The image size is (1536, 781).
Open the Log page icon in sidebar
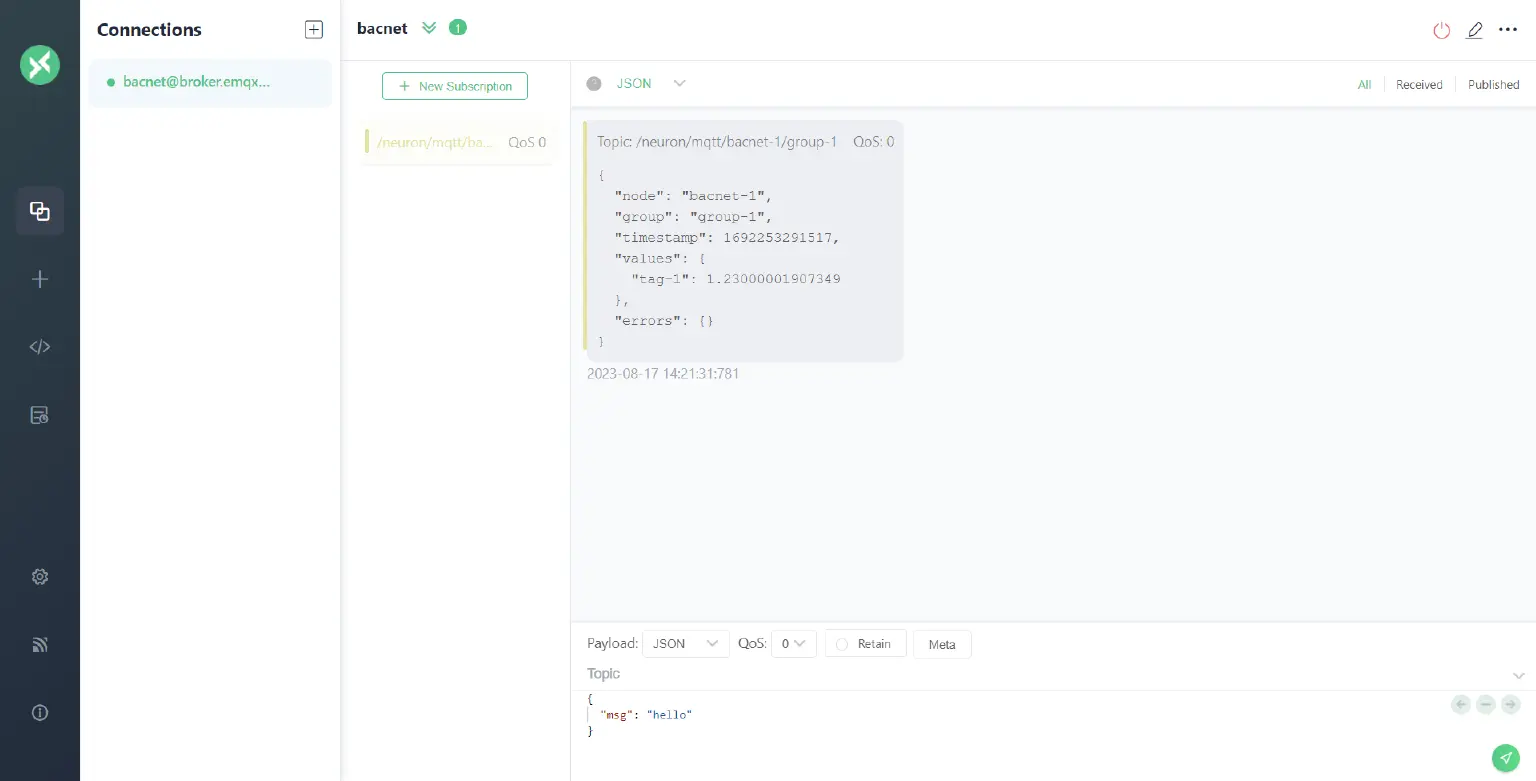coord(40,415)
